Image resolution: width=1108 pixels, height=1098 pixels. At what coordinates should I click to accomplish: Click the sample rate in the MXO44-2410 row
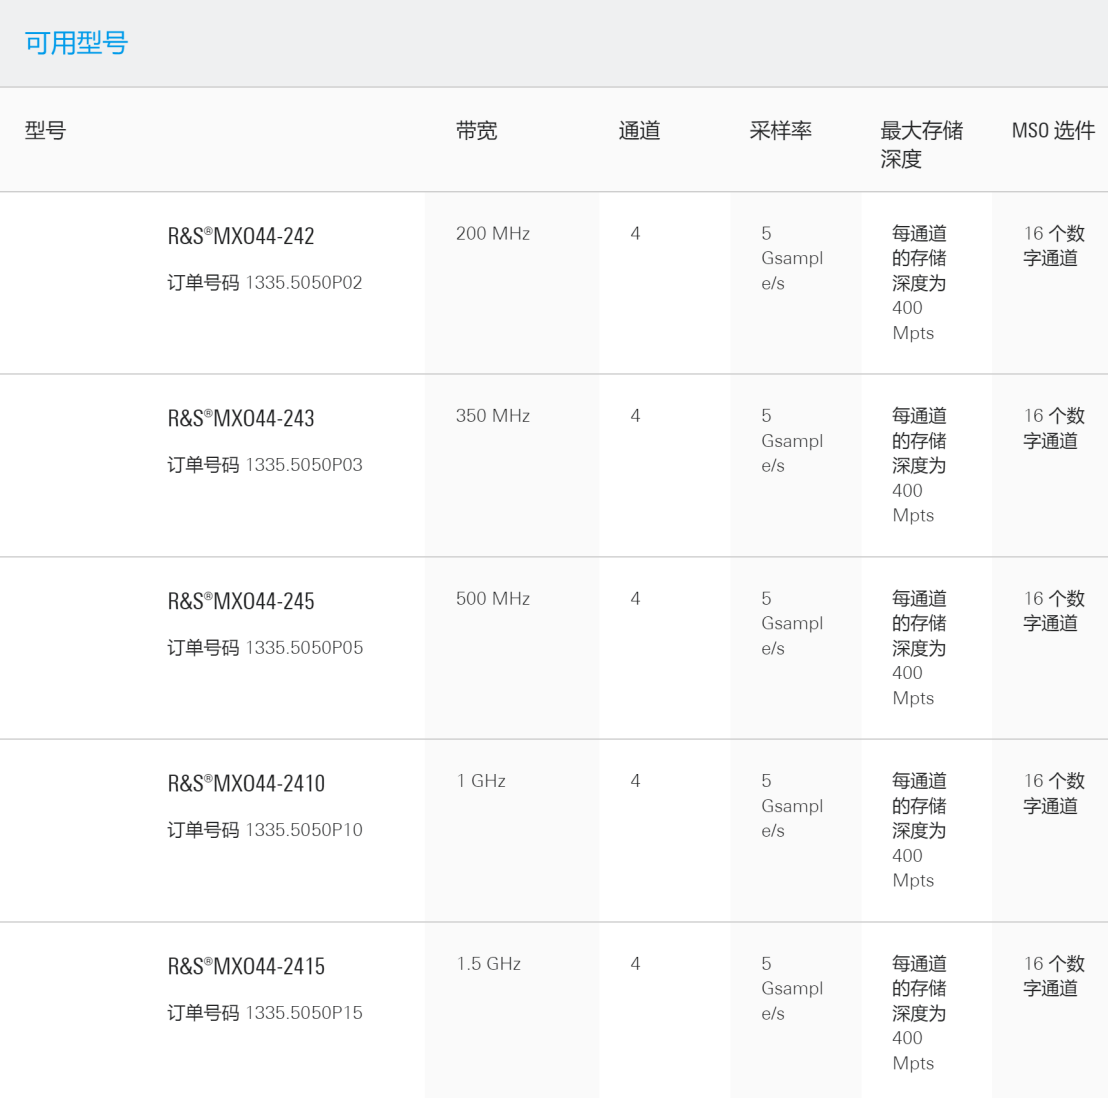[x=792, y=806]
